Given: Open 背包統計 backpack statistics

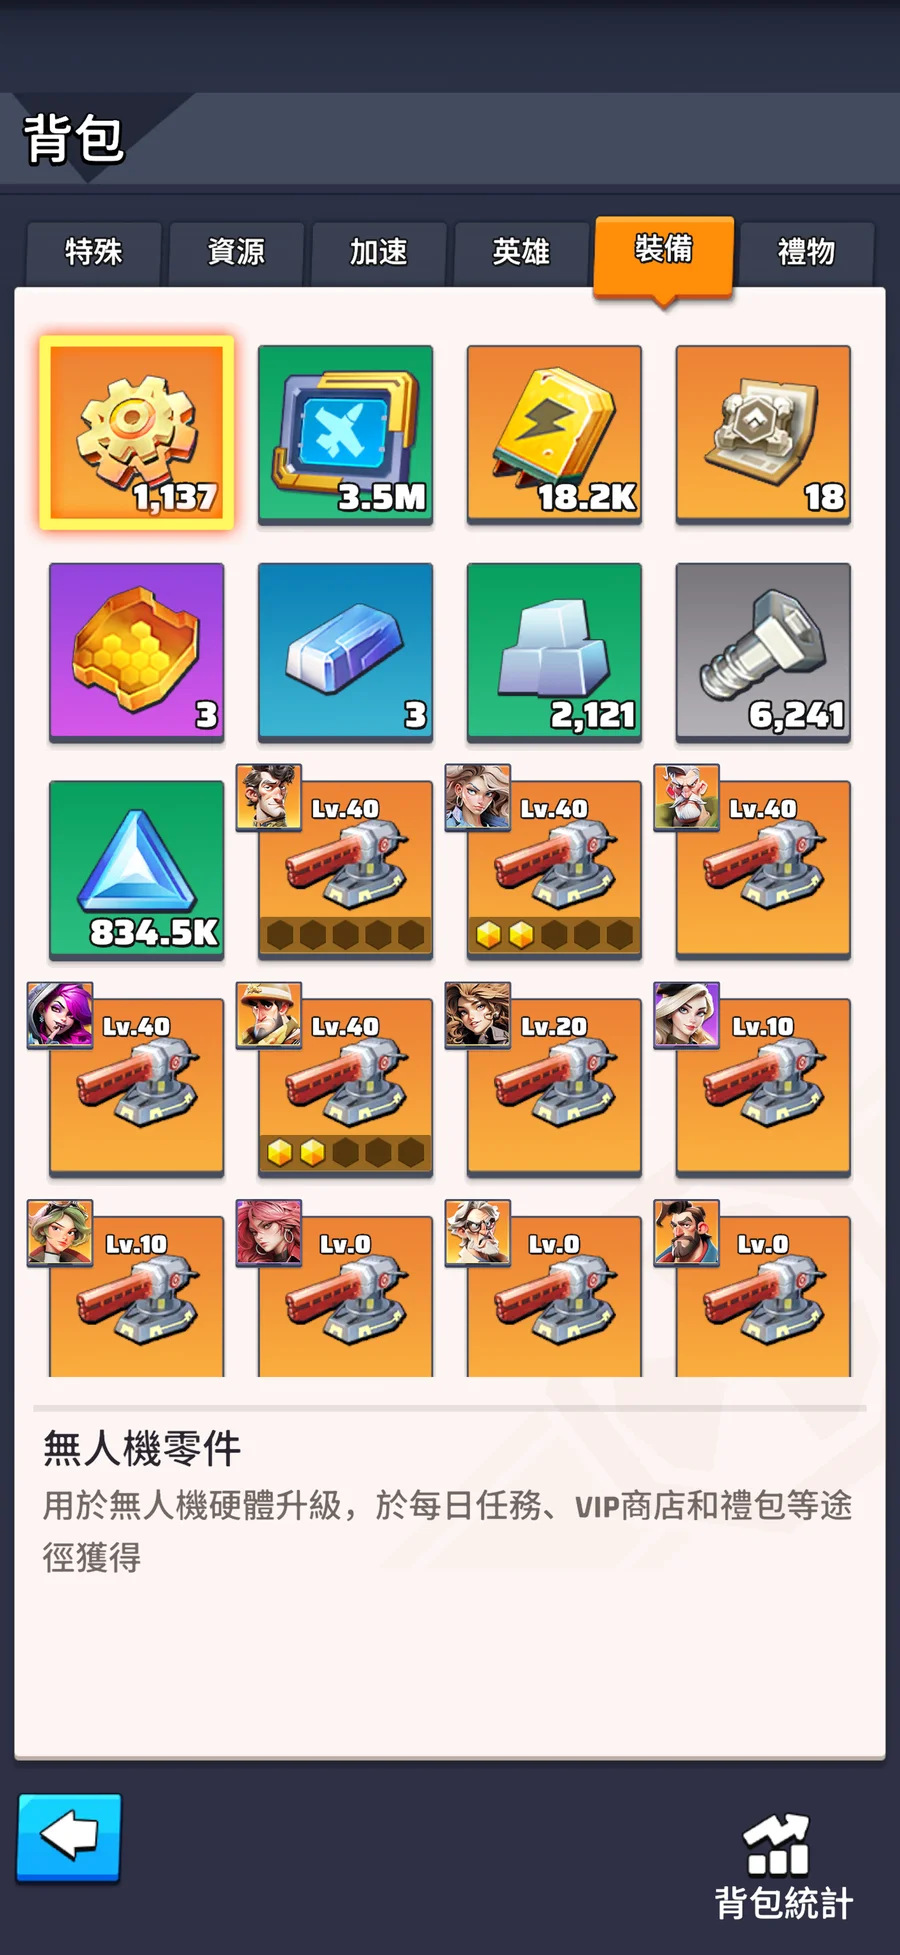Looking at the screenshot, I should [x=784, y=1867].
